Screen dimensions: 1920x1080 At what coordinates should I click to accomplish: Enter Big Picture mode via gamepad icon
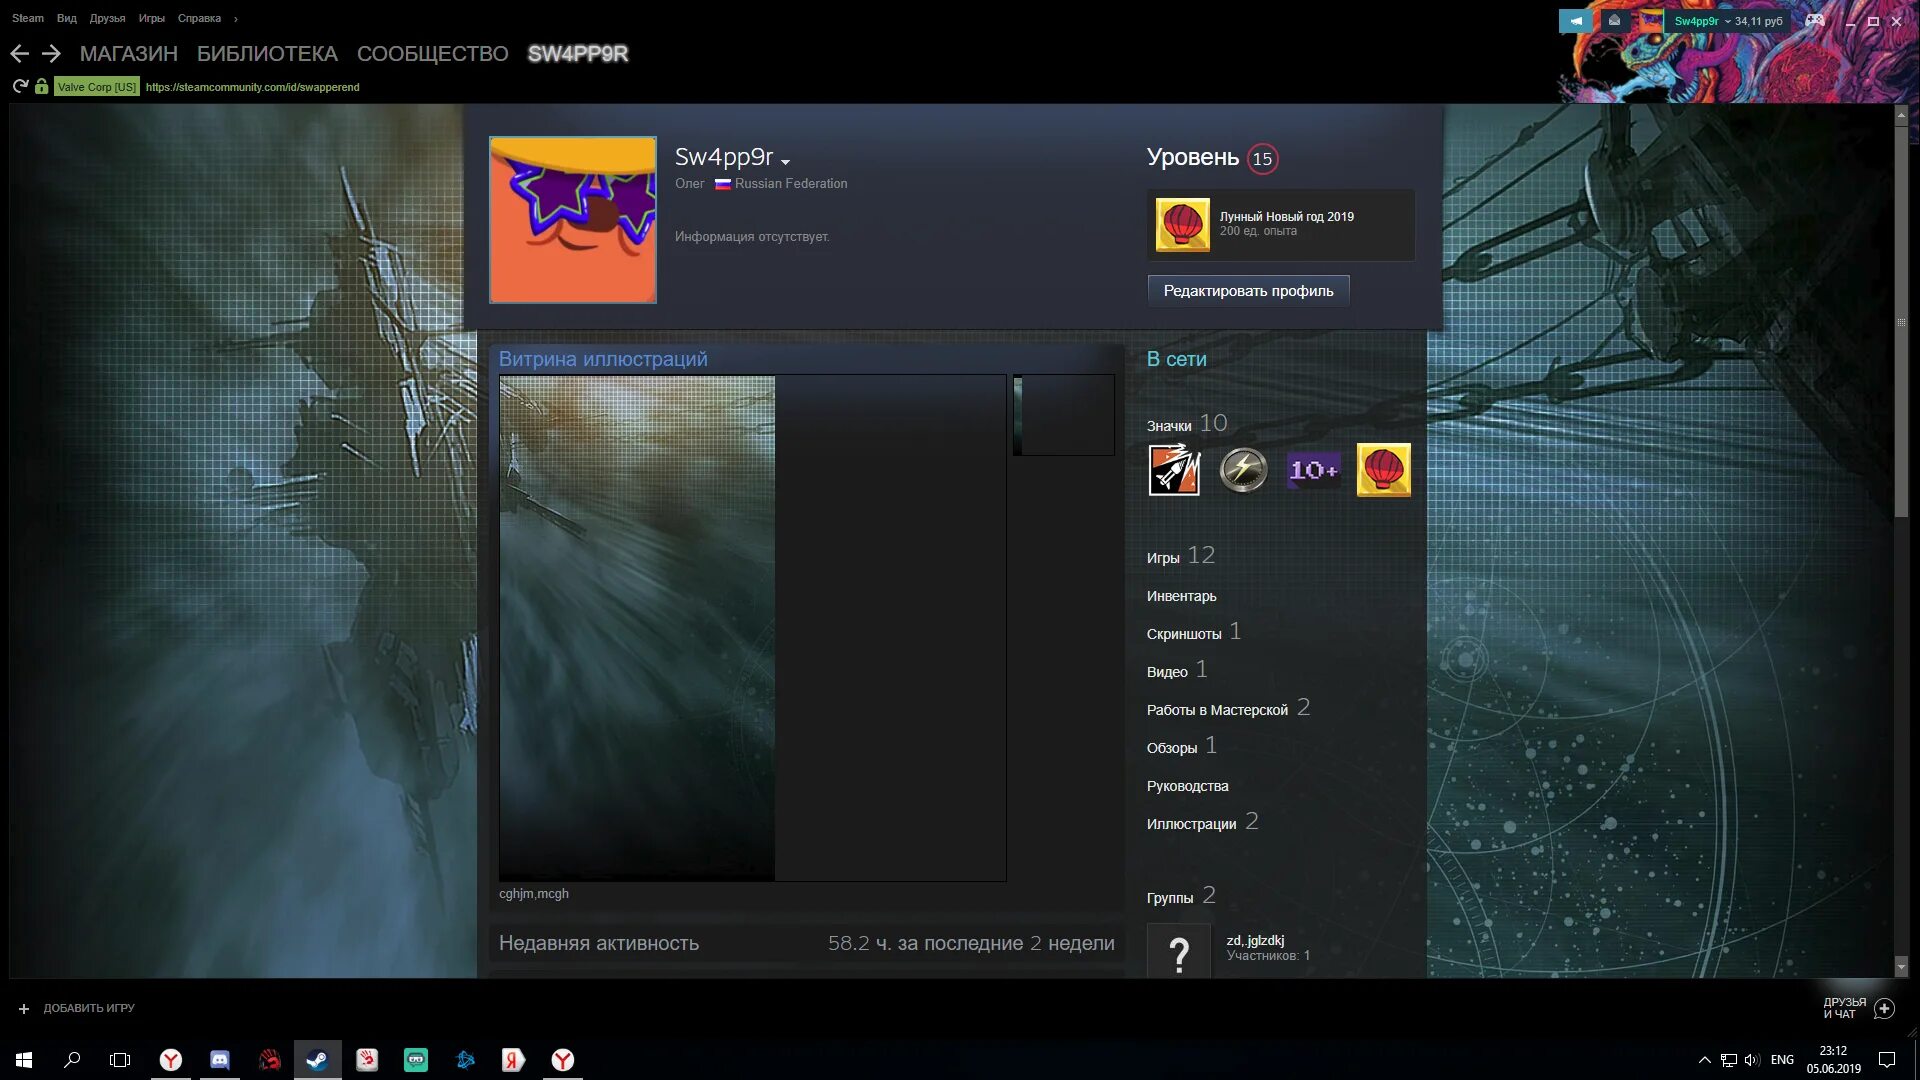tap(1814, 20)
